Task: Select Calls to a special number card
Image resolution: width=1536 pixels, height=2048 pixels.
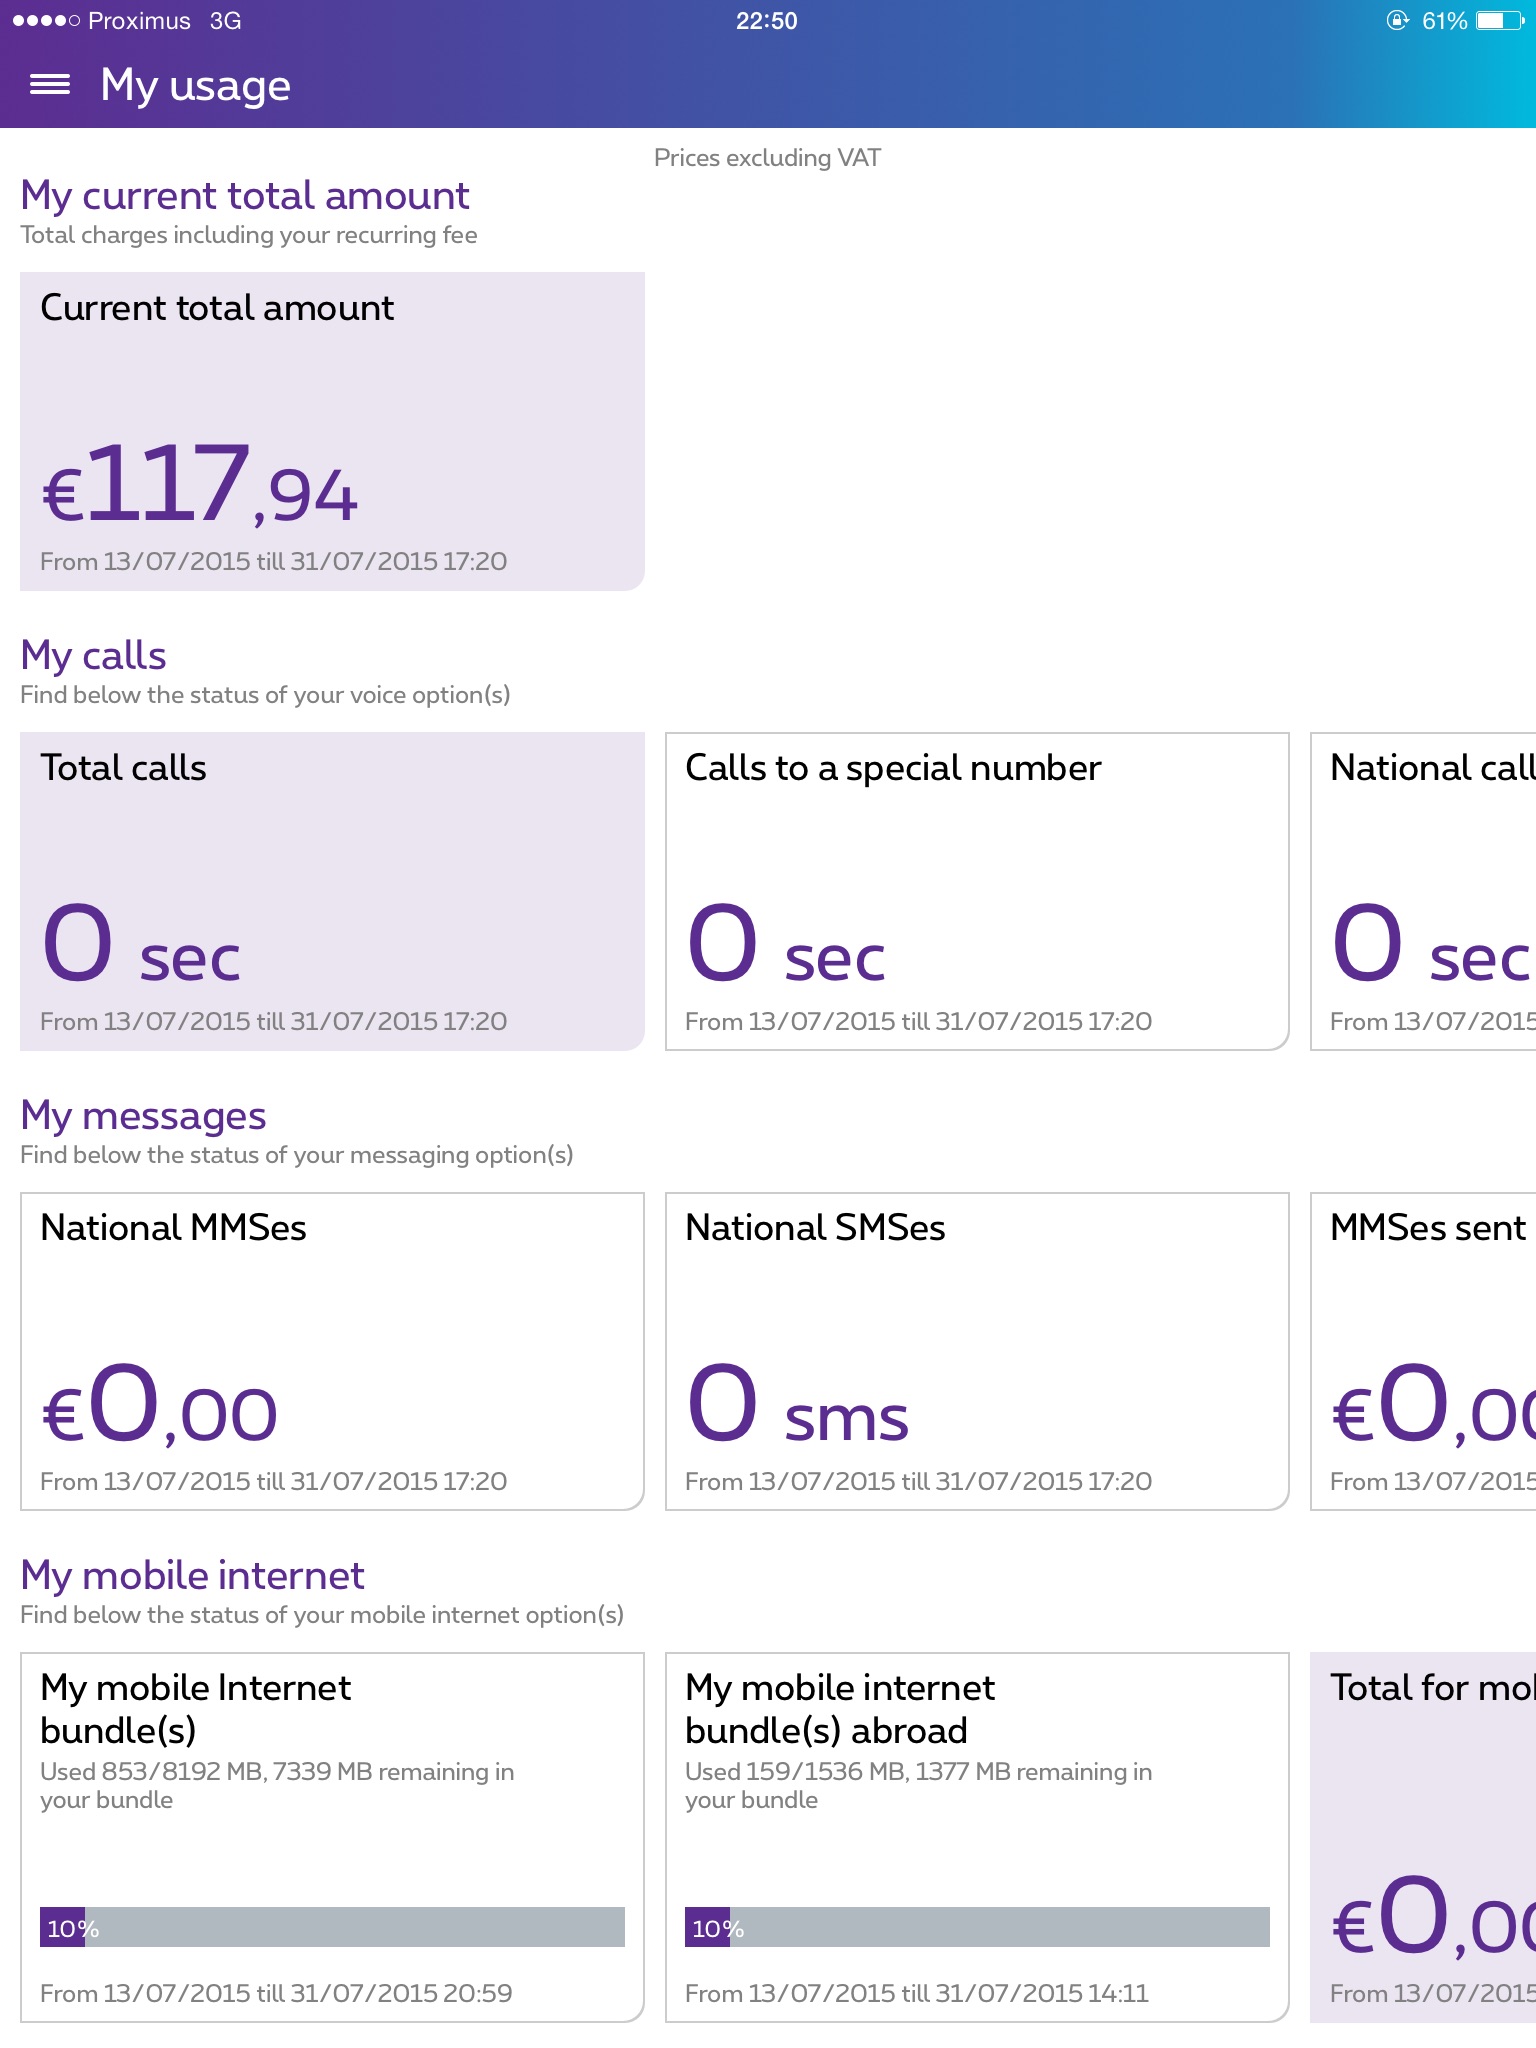Action: [x=977, y=891]
